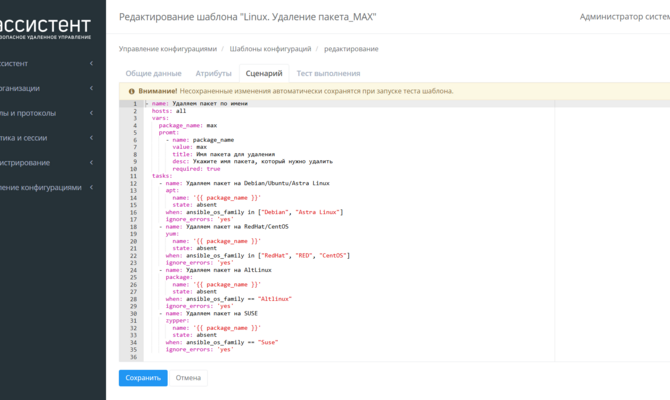Go to Управление конфигурациями breadcrumb
The height and width of the screenshot is (400, 670).
(168, 49)
